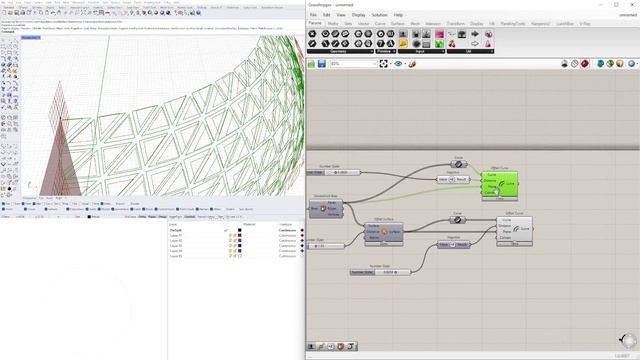Toggle the Points selection filter checkbox
The image size is (640, 360).
coord(3,209)
